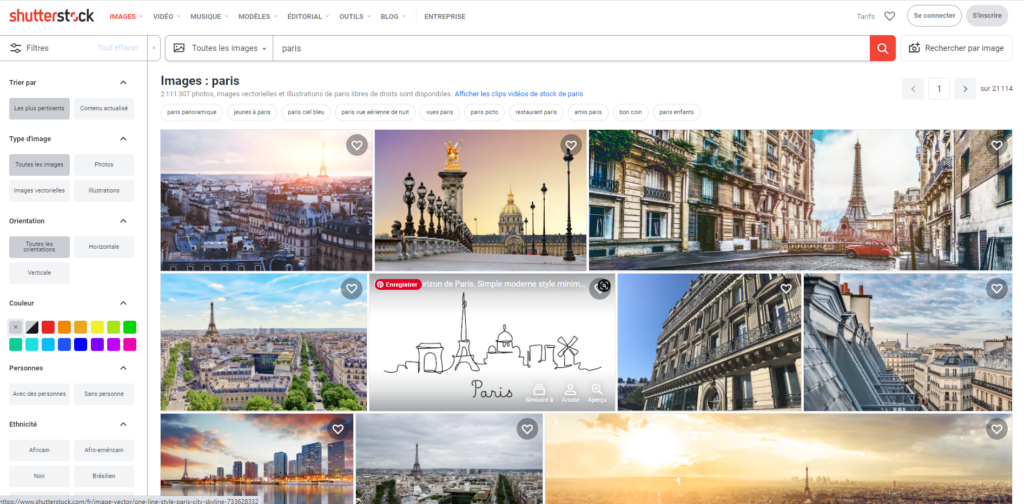This screenshot has width=1024, height=504.
Task: Select the Africain ethnicity filter
Action: tap(39, 450)
